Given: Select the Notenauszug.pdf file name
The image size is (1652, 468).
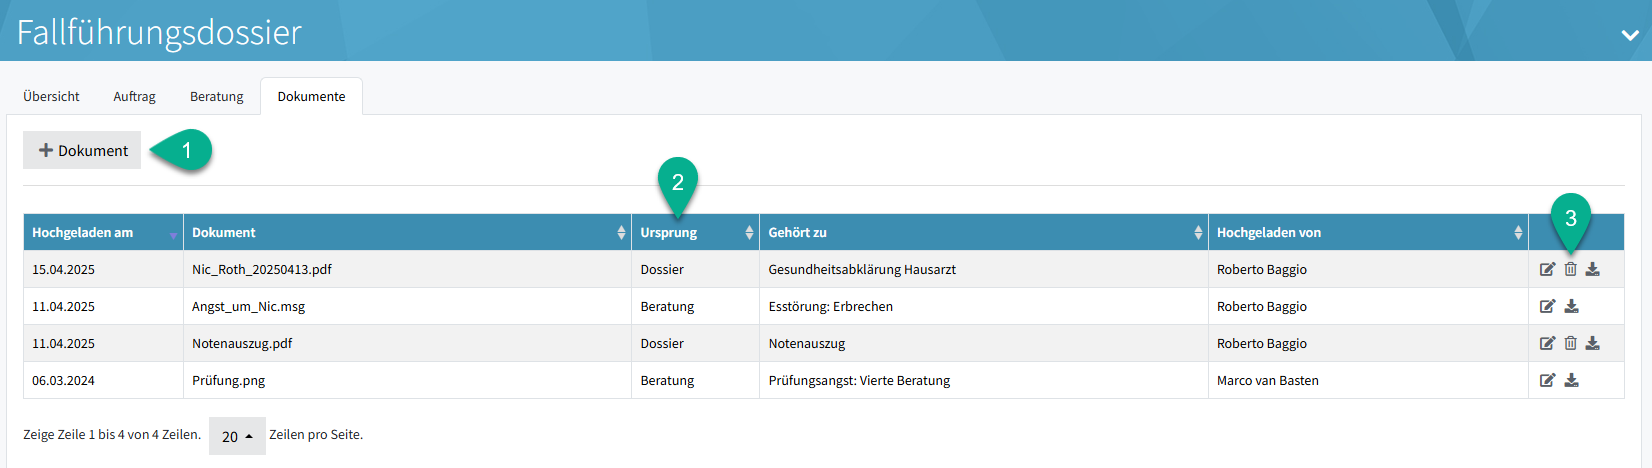Looking at the screenshot, I should (x=242, y=343).
